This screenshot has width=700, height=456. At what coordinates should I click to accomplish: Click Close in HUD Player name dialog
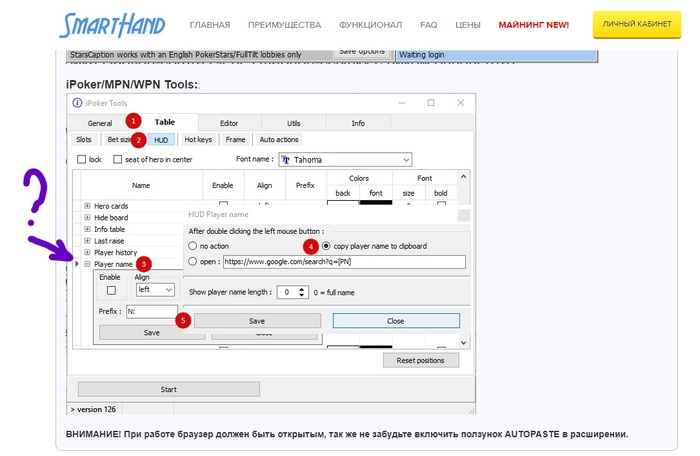pos(396,321)
